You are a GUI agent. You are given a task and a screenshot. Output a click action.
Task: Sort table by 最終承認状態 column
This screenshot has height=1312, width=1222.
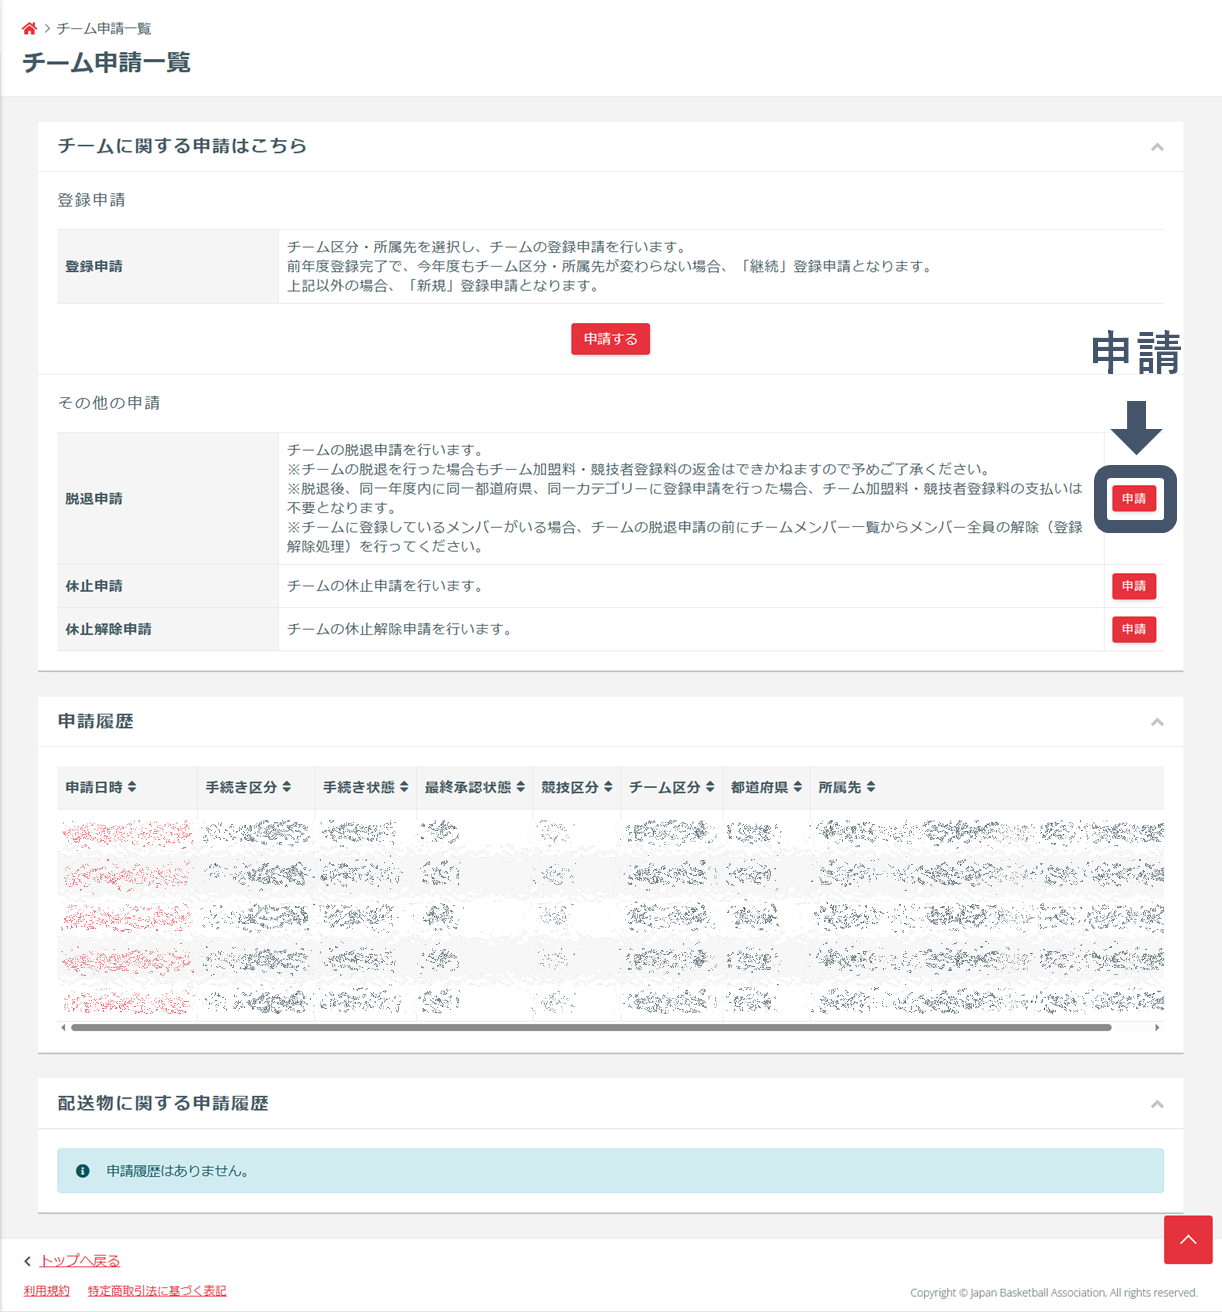coord(474,788)
